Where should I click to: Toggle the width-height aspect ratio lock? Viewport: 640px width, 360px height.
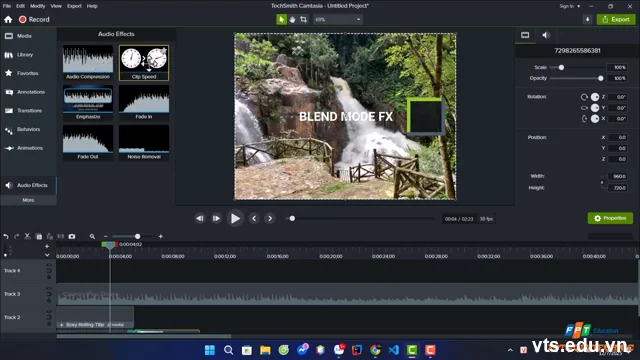click(x=602, y=182)
